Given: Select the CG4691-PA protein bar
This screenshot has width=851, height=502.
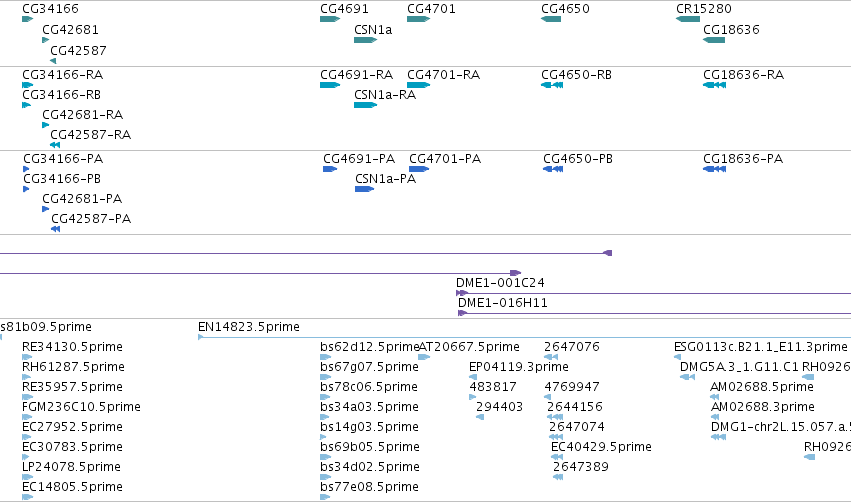Looking at the screenshot, I should click(330, 169).
